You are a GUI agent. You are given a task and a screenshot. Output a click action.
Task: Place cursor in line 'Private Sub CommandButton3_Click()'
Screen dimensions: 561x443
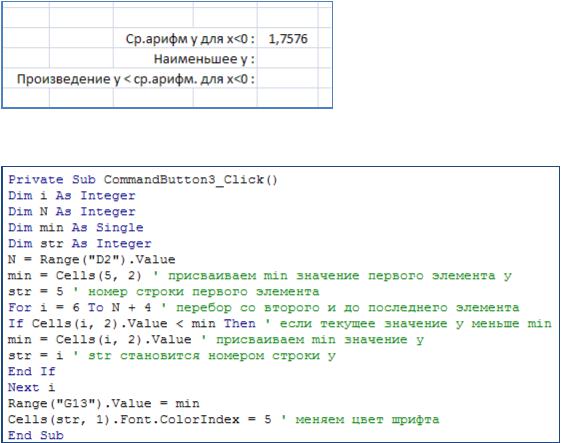click(x=143, y=180)
